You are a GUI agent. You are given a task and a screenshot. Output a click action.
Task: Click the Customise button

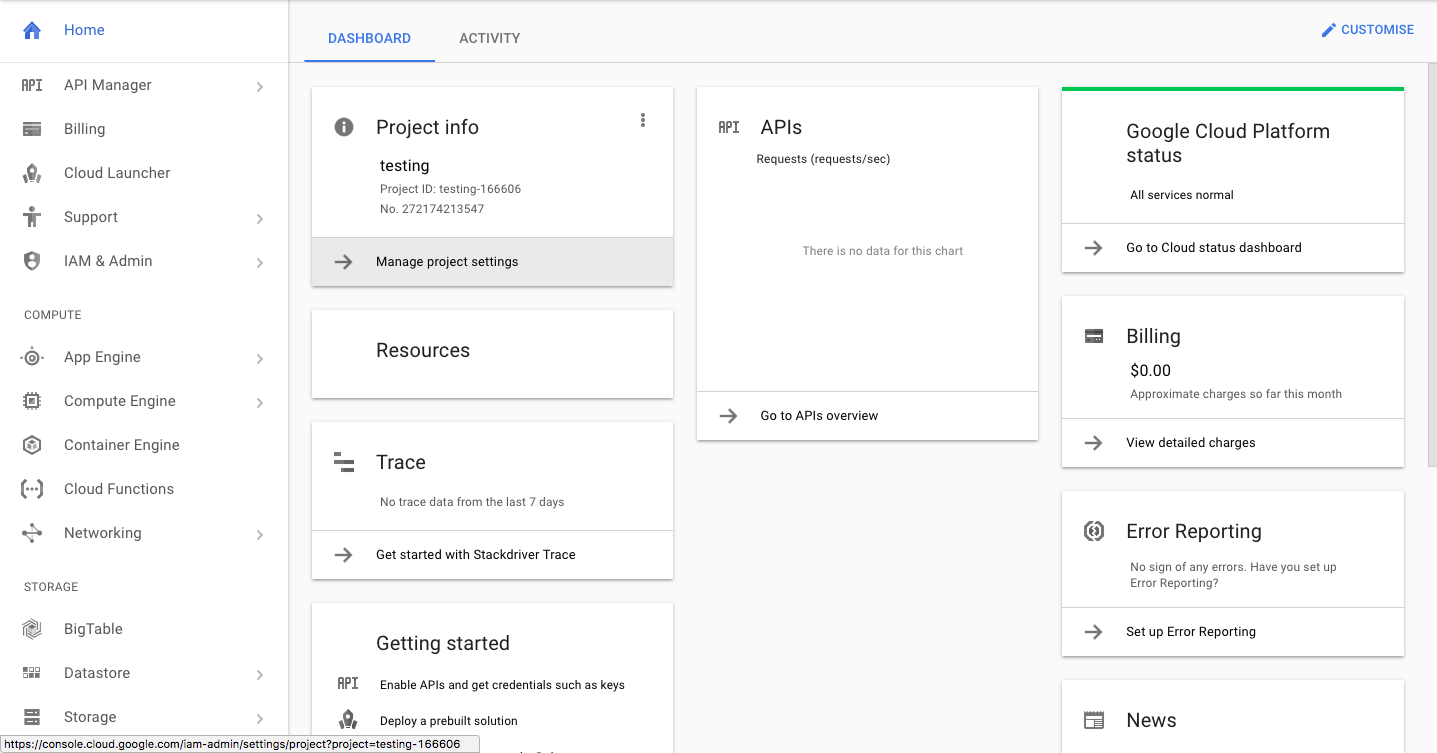point(1367,30)
